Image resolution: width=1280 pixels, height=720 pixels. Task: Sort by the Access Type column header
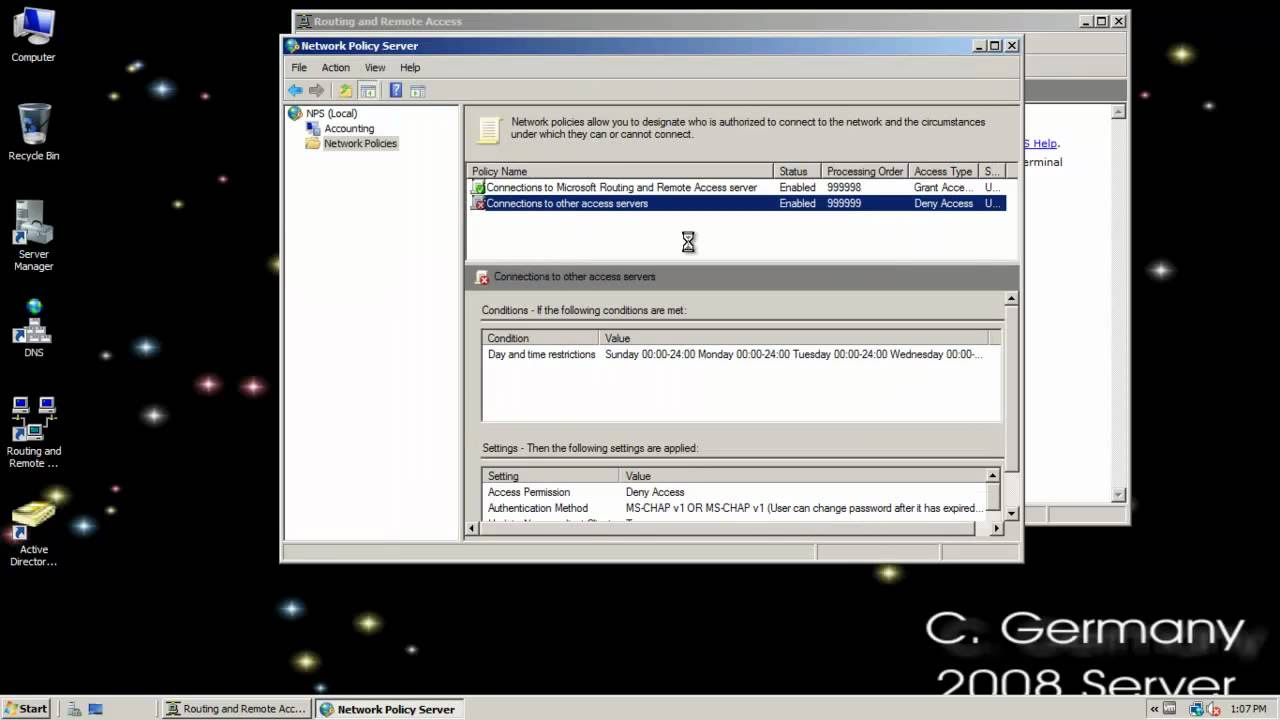point(943,171)
